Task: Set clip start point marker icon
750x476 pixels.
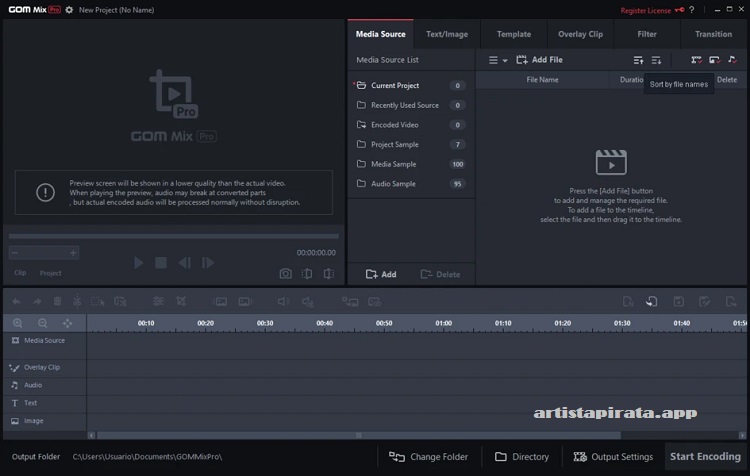Action: pyautogui.click(x=307, y=274)
